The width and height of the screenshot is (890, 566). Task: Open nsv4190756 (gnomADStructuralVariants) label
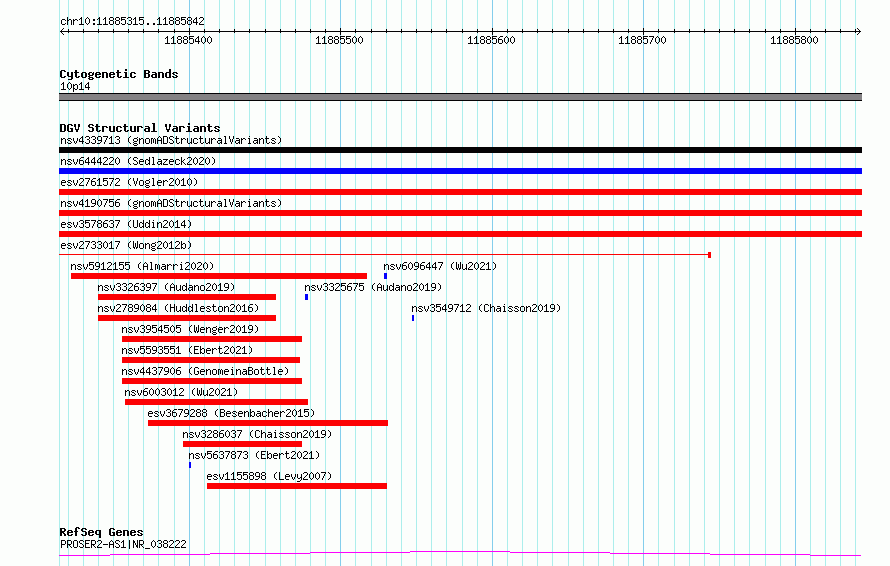(x=171, y=203)
